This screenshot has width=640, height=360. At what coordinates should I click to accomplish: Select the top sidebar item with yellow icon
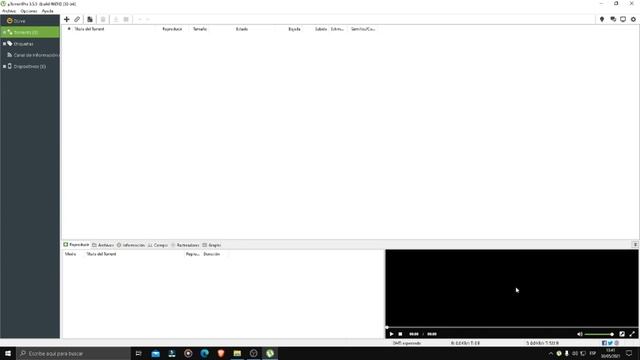click(30, 20)
